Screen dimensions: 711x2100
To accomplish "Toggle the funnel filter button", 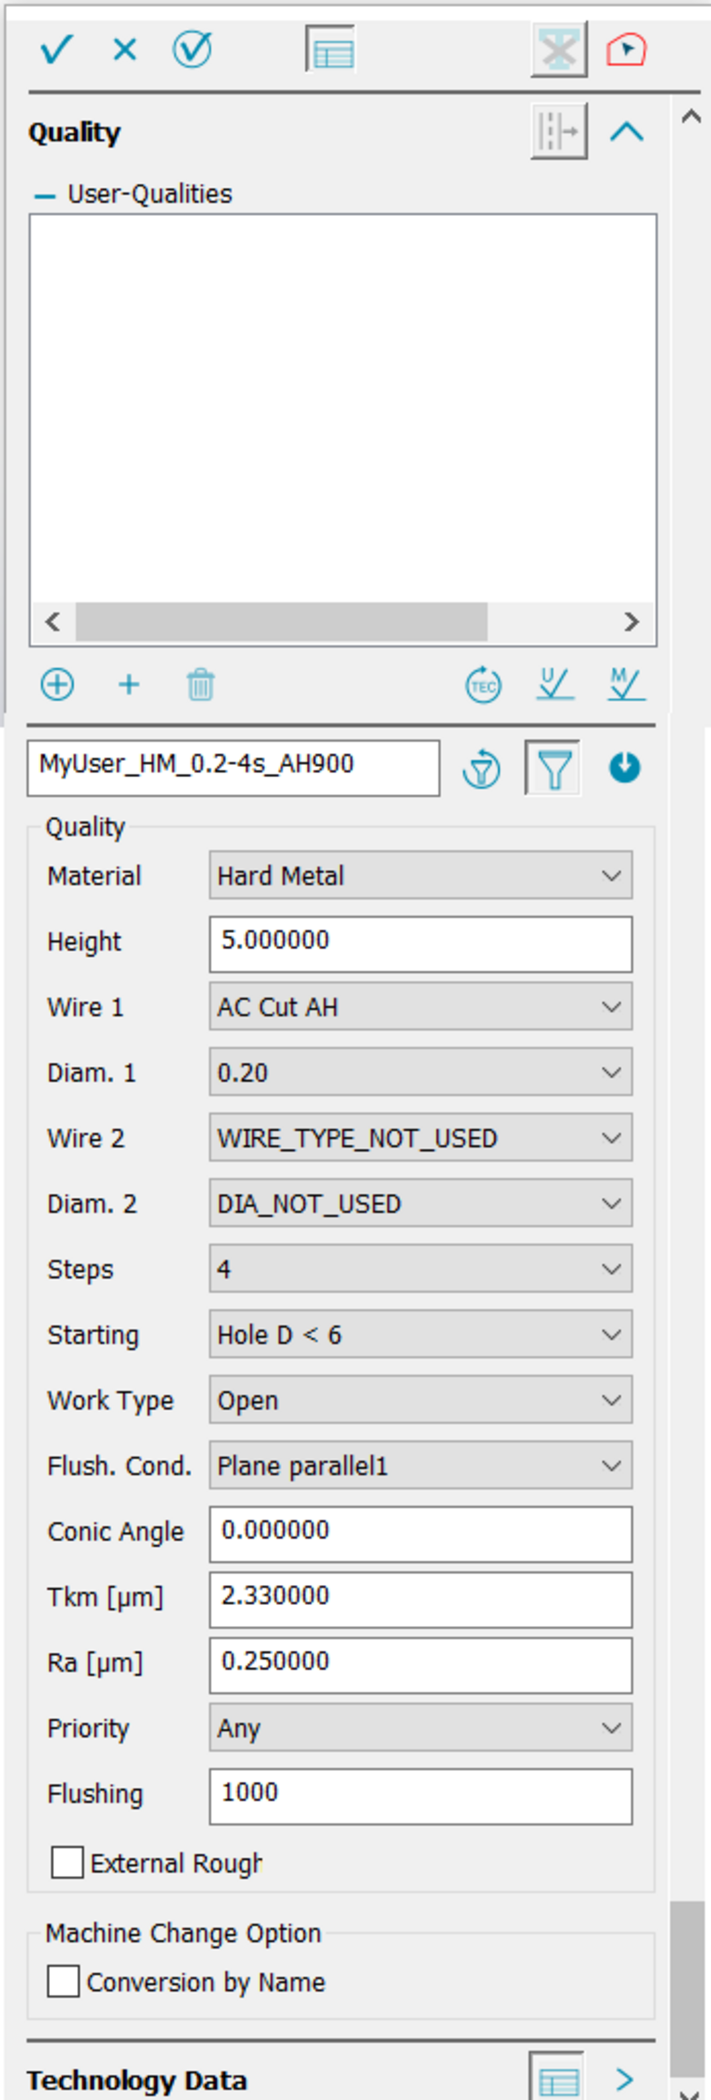I will point(554,769).
